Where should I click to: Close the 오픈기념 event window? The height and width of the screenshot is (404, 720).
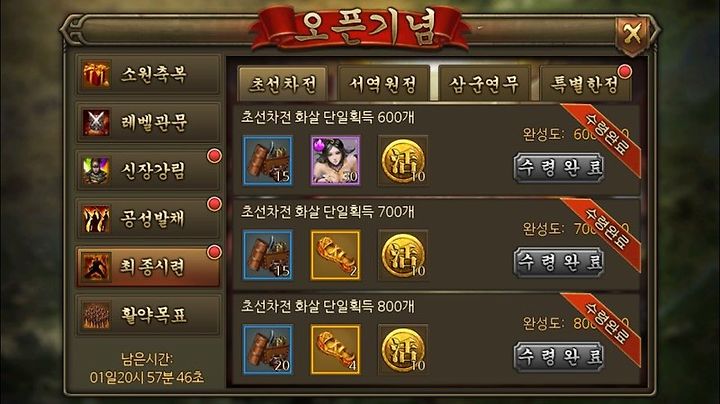(x=632, y=34)
